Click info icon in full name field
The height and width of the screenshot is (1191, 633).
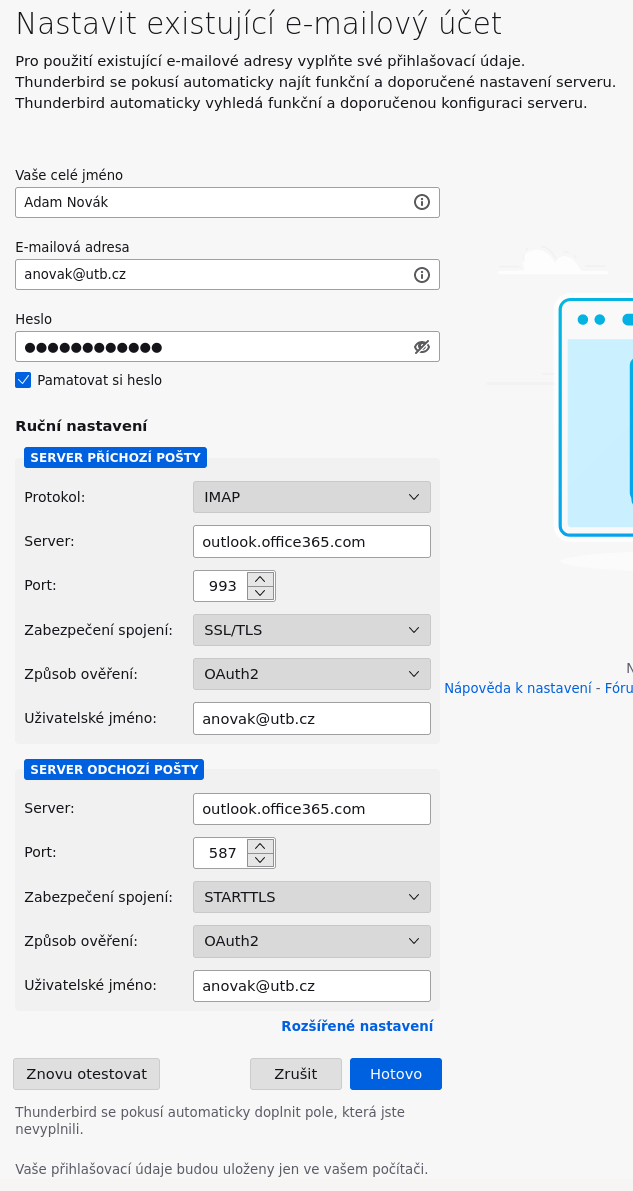click(422, 202)
